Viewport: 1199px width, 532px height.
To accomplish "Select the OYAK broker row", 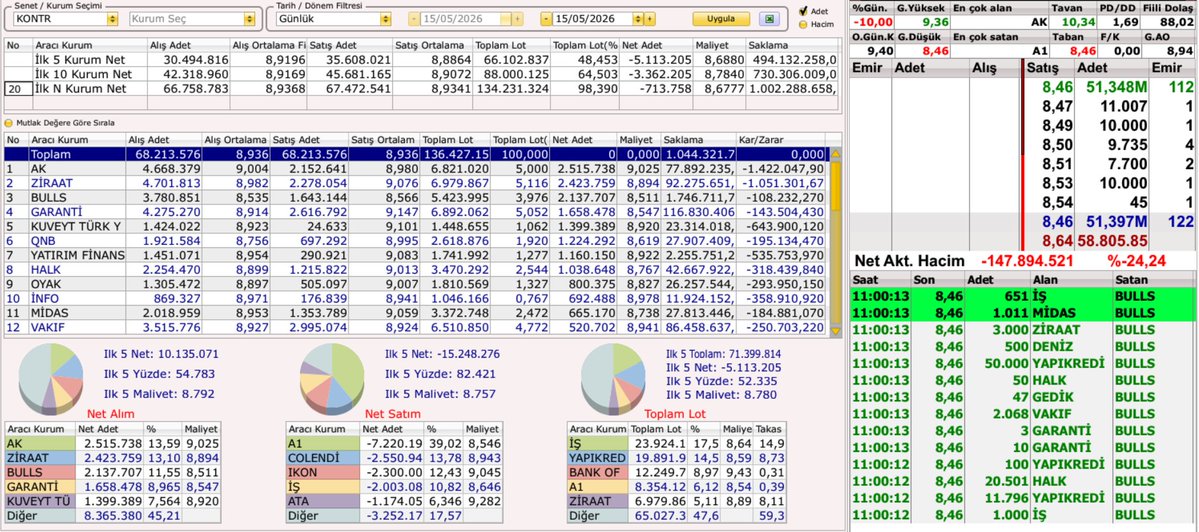I will 415,284.
